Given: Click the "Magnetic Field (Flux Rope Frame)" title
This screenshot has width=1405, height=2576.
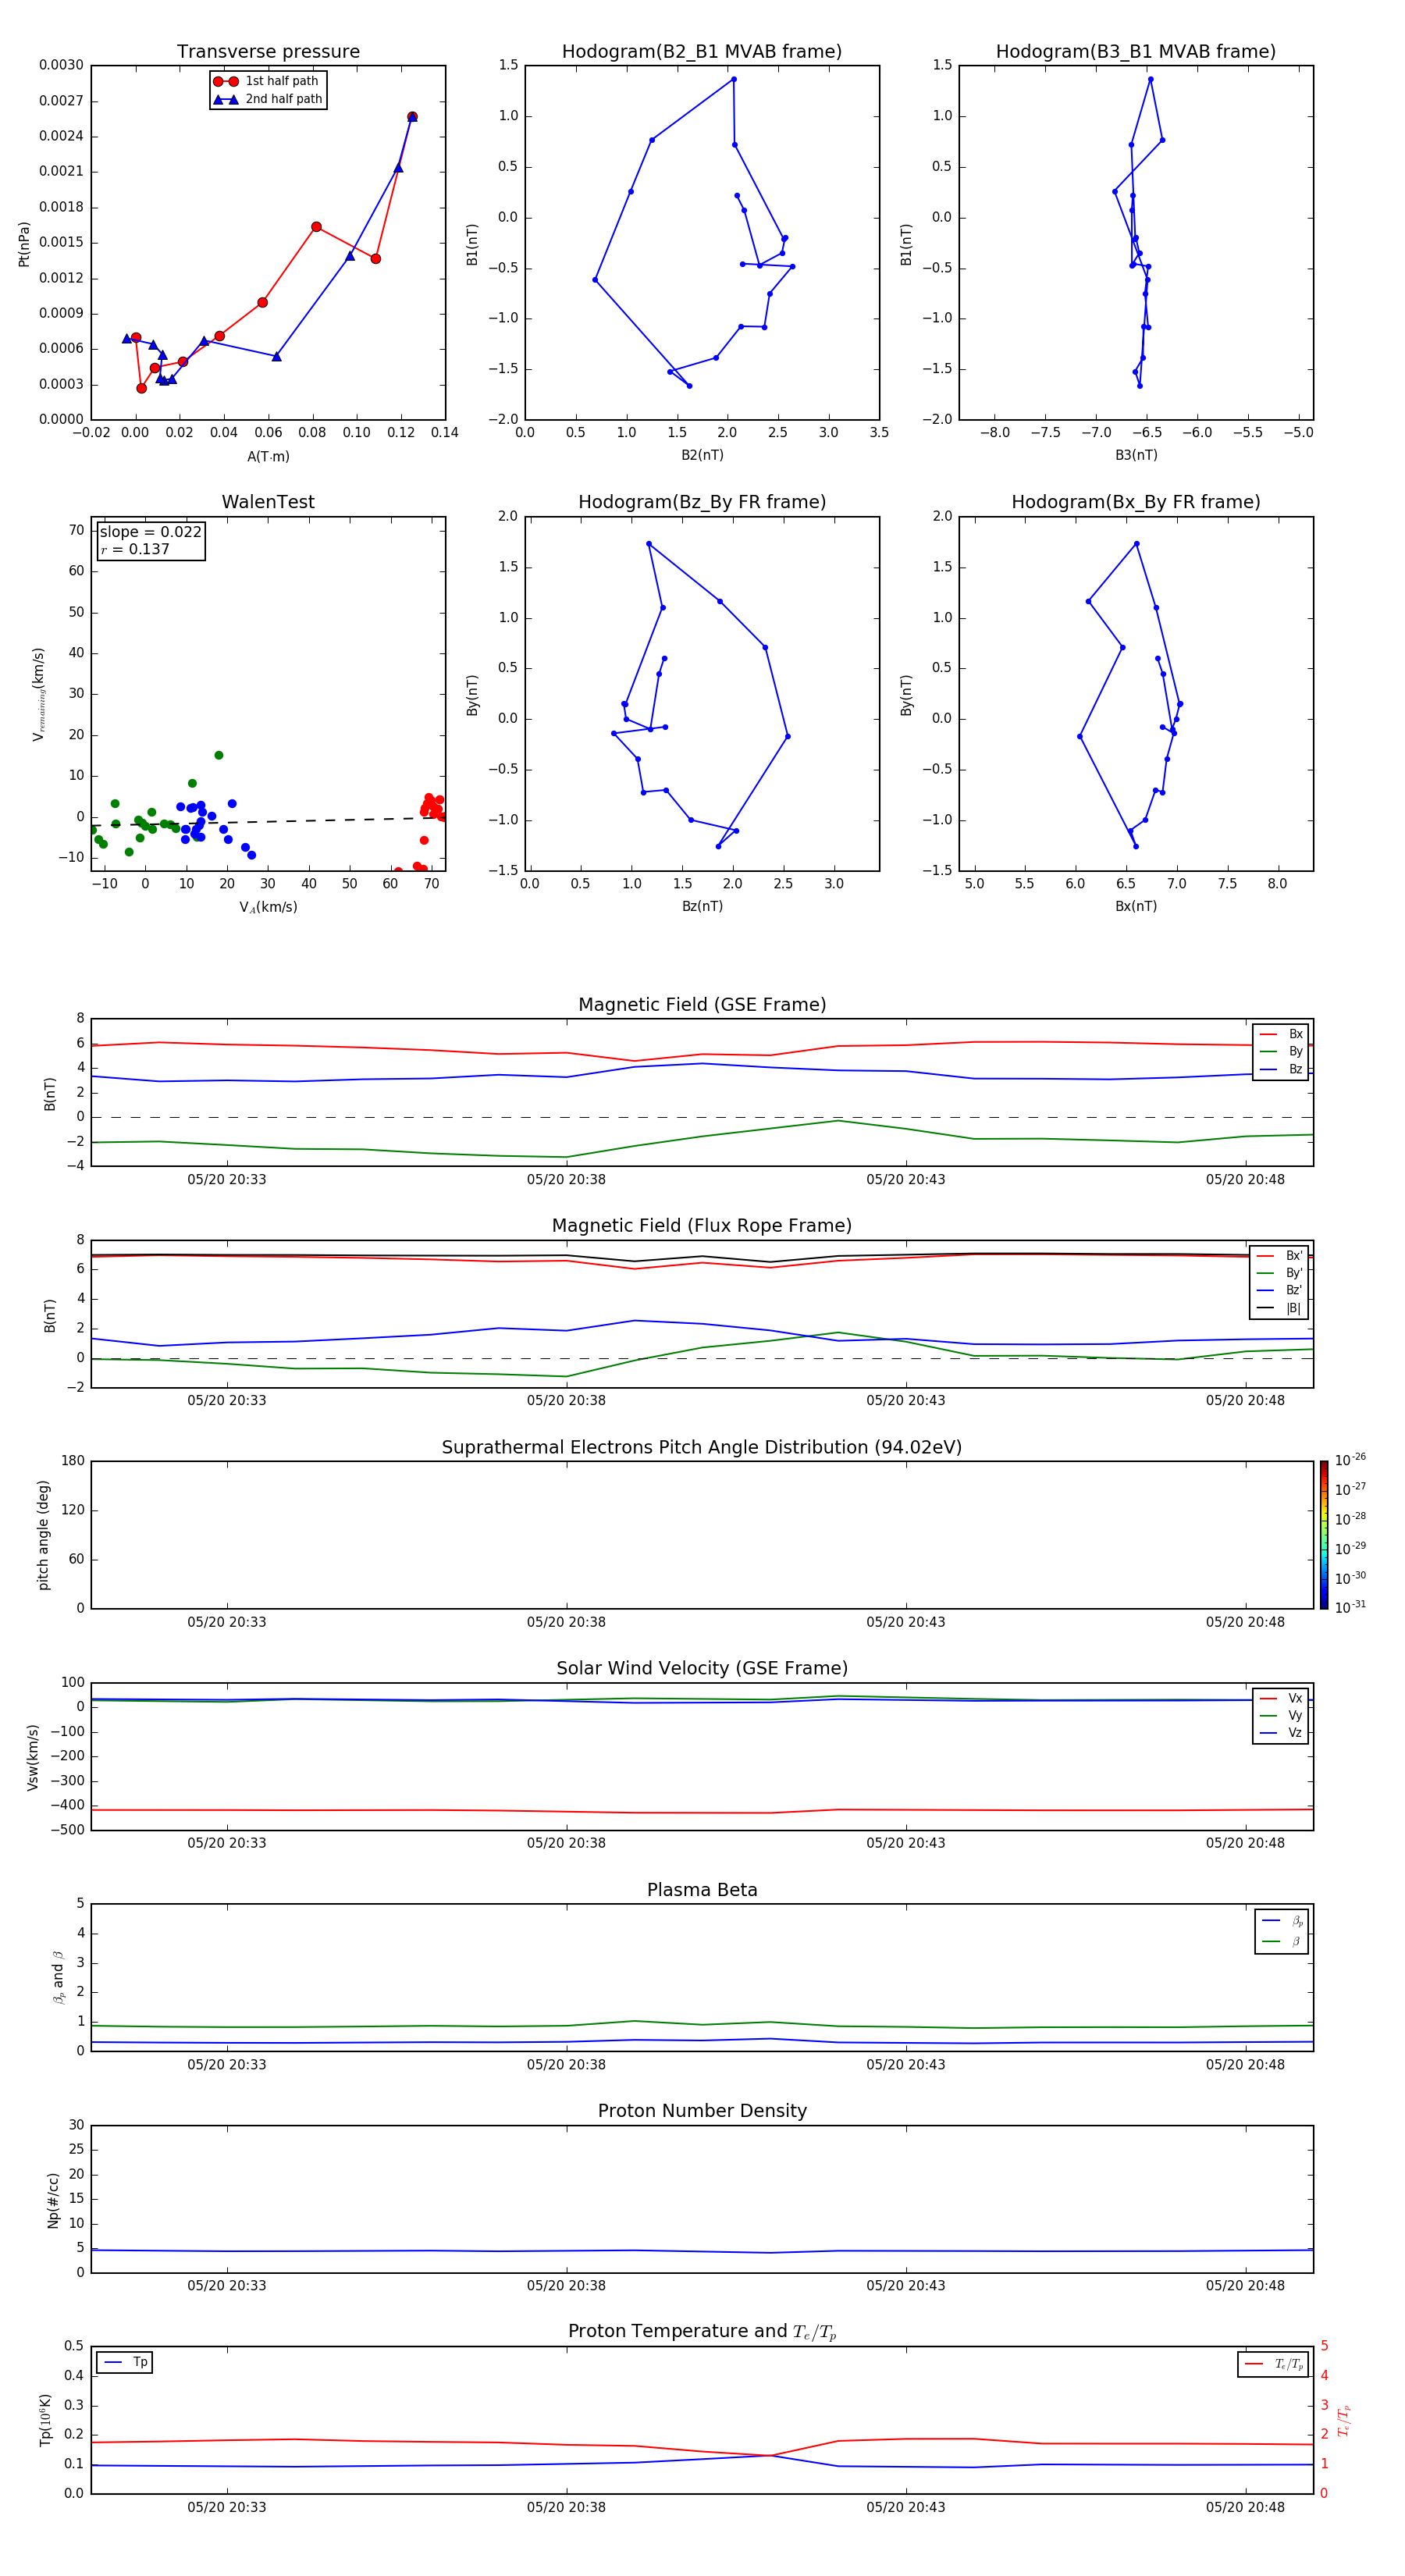Looking at the screenshot, I should [702, 1226].
